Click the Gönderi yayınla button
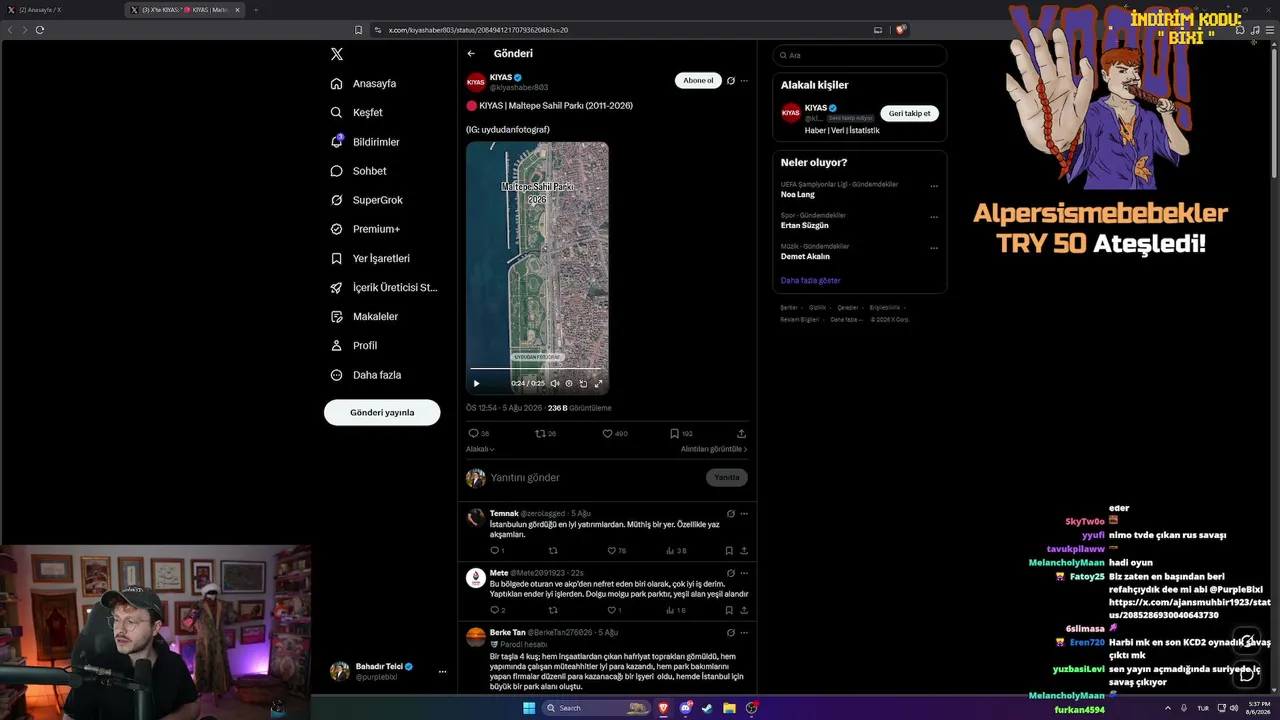This screenshot has height=720, width=1280. [382, 412]
